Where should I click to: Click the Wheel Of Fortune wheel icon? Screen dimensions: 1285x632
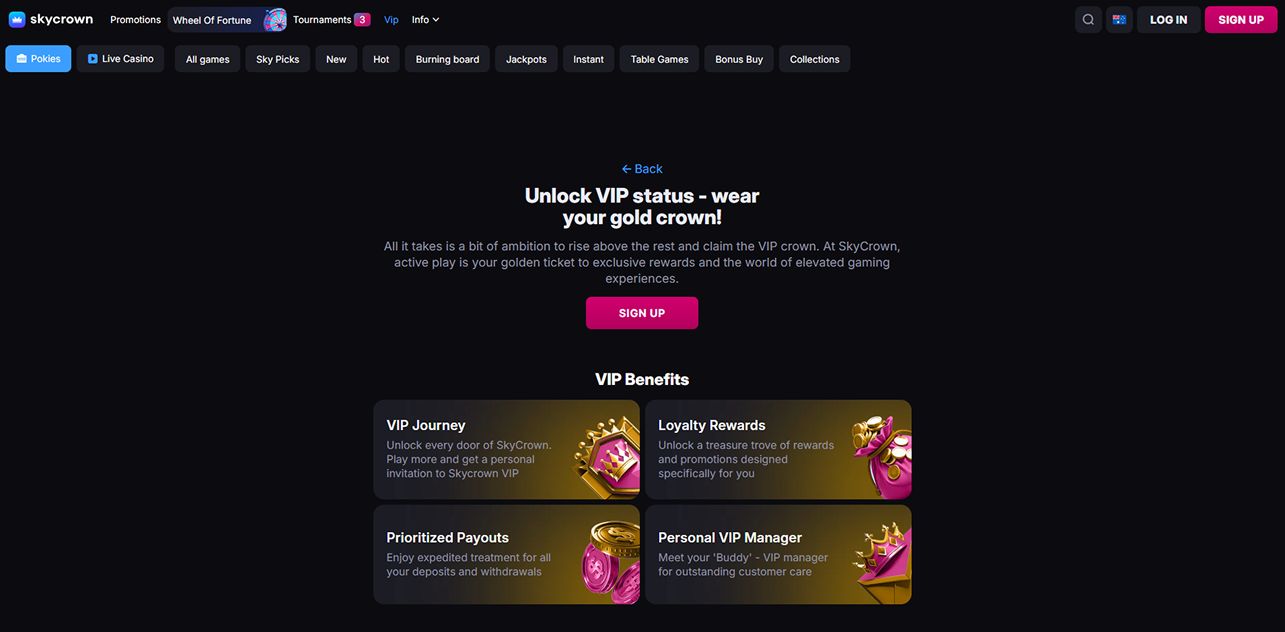point(275,20)
